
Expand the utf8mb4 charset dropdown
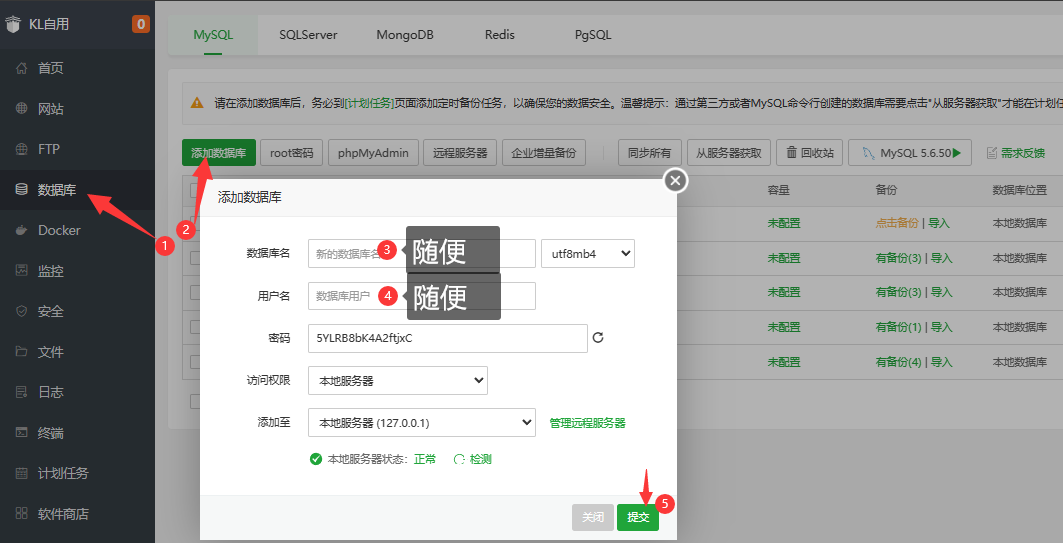(x=587, y=254)
